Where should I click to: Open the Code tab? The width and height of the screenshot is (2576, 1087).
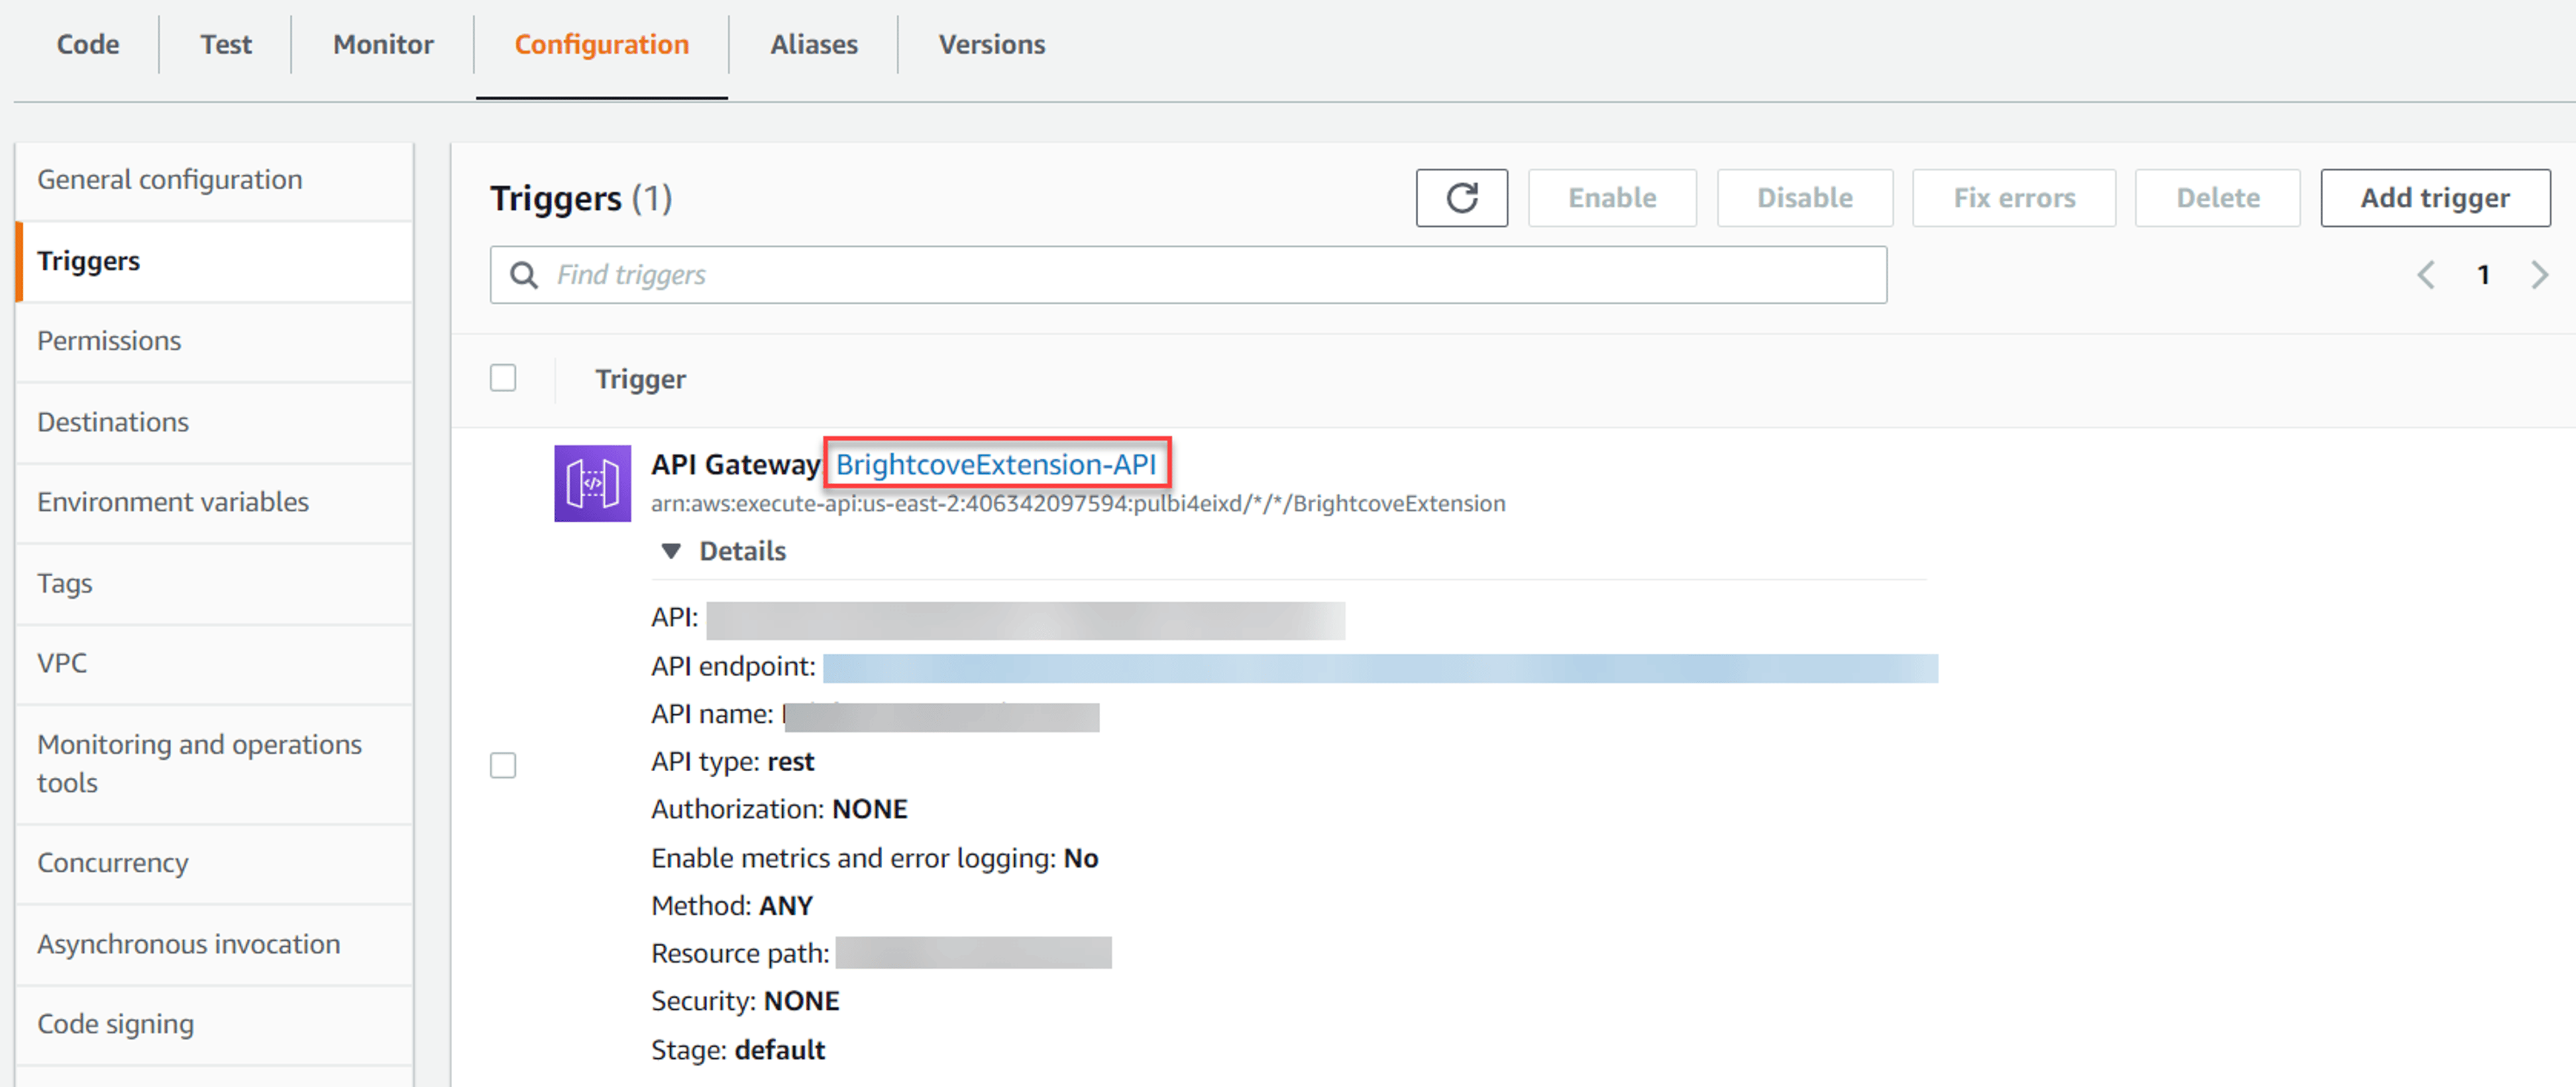tap(88, 44)
